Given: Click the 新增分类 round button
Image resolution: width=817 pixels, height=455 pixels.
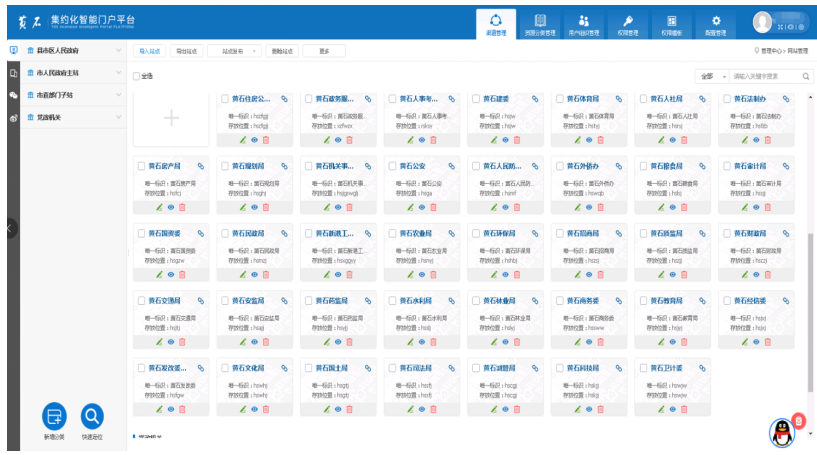Looking at the screenshot, I should [55, 416].
